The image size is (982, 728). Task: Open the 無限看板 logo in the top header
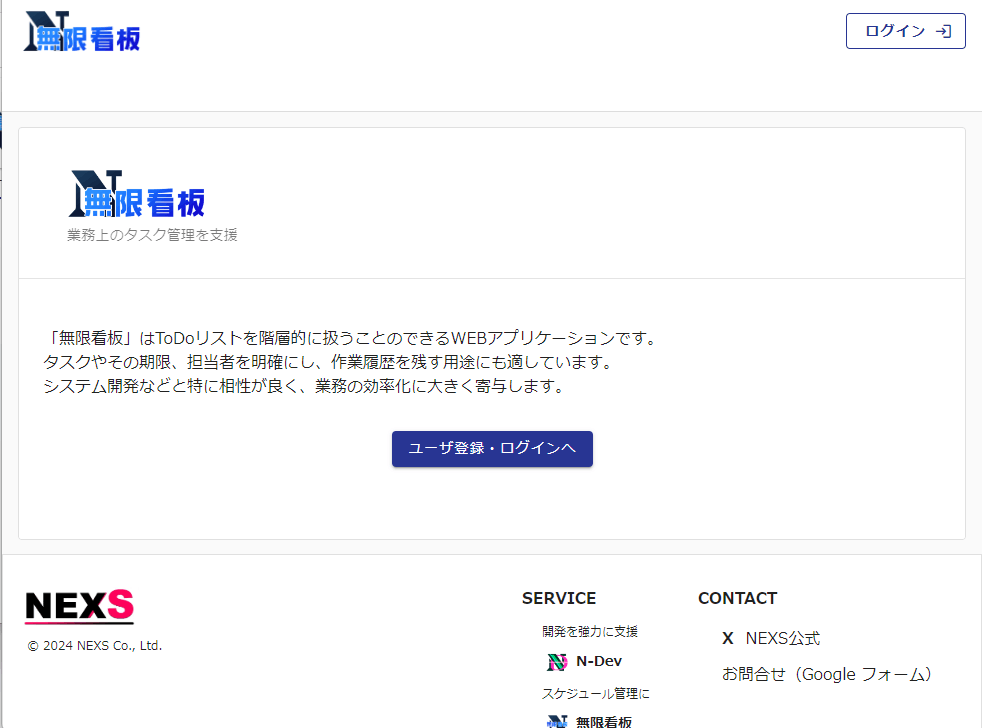(x=82, y=31)
